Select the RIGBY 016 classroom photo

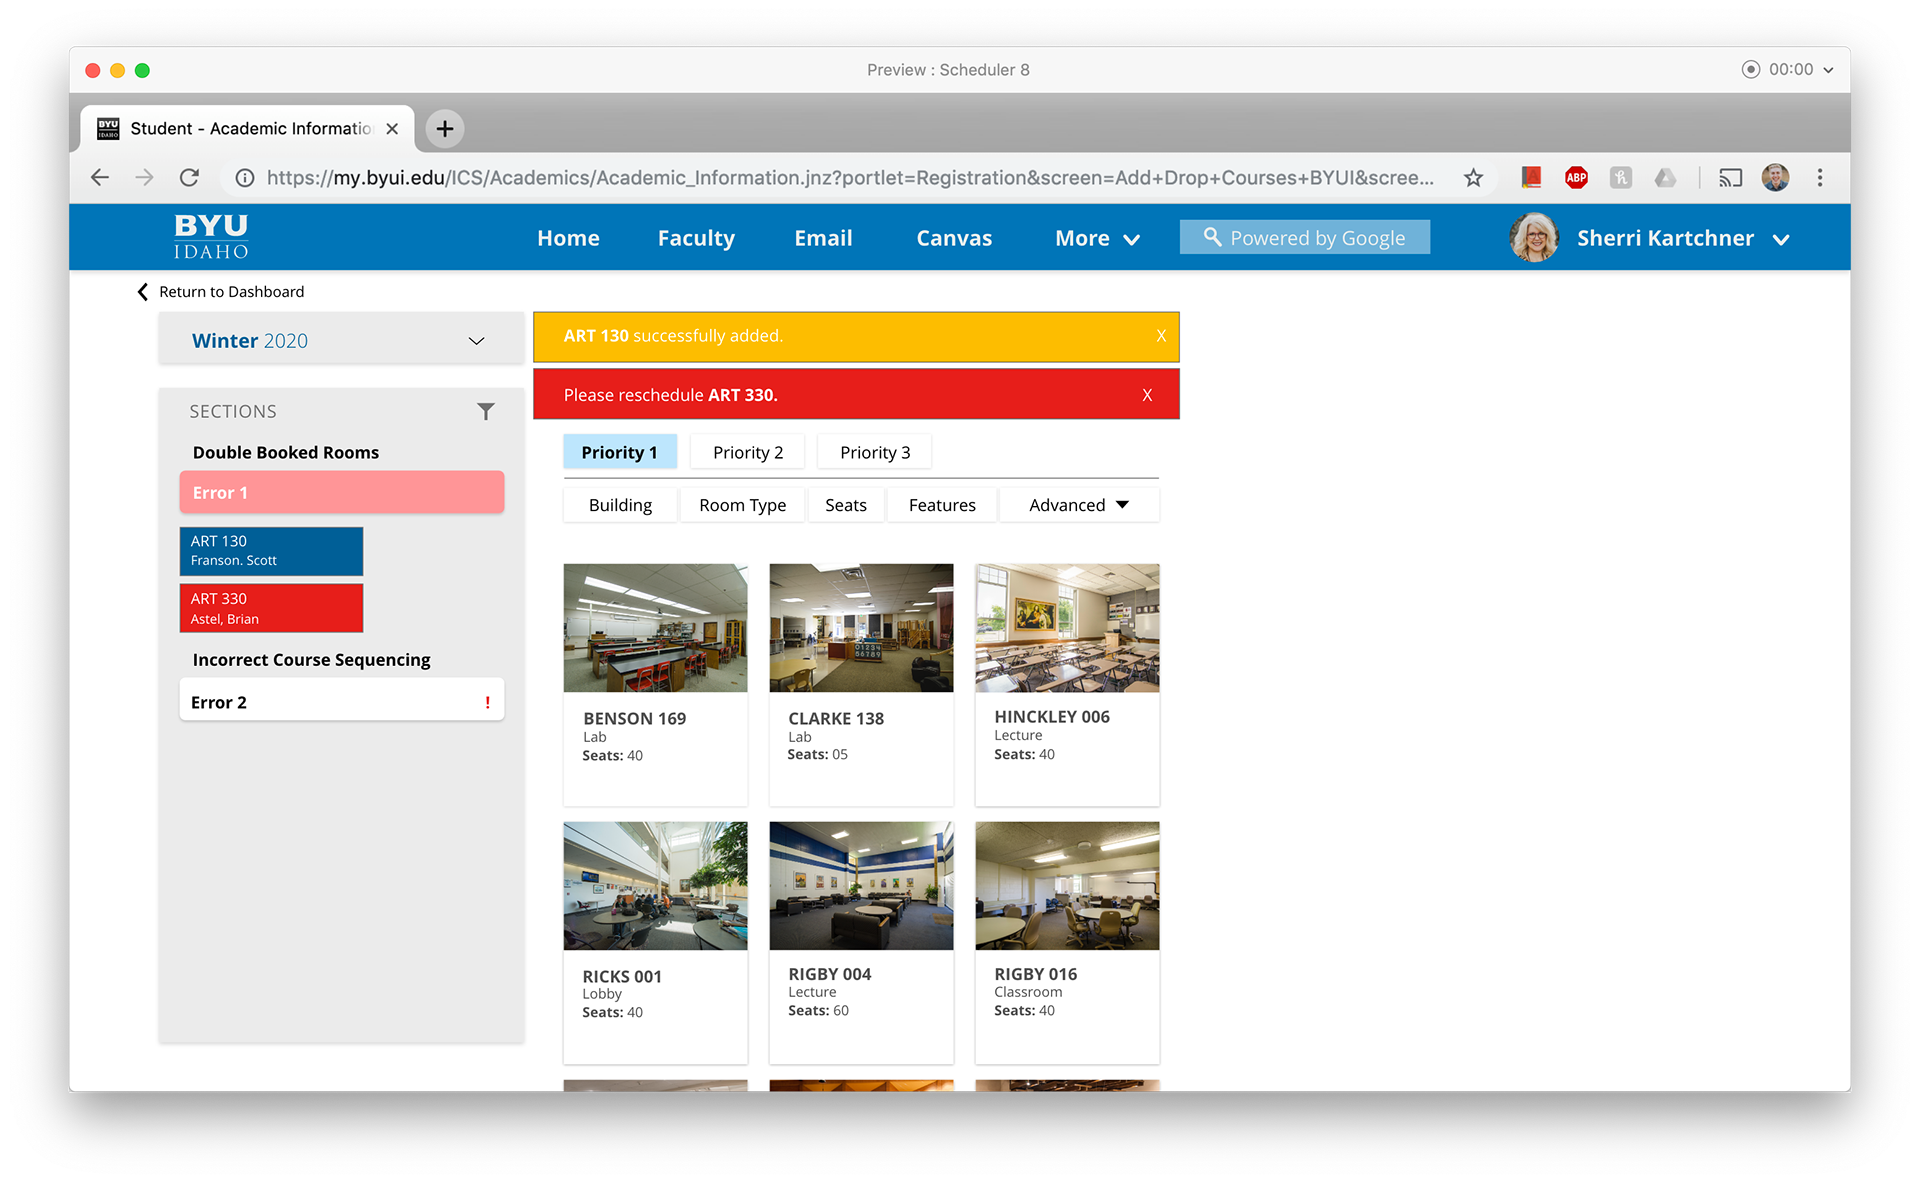point(1067,886)
